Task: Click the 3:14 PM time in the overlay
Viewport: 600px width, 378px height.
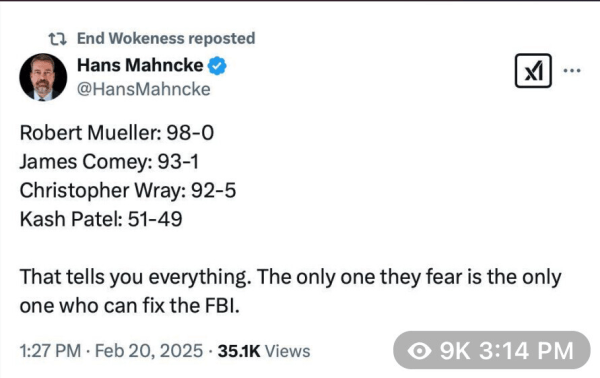Action: pyautogui.click(x=527, y=350)
